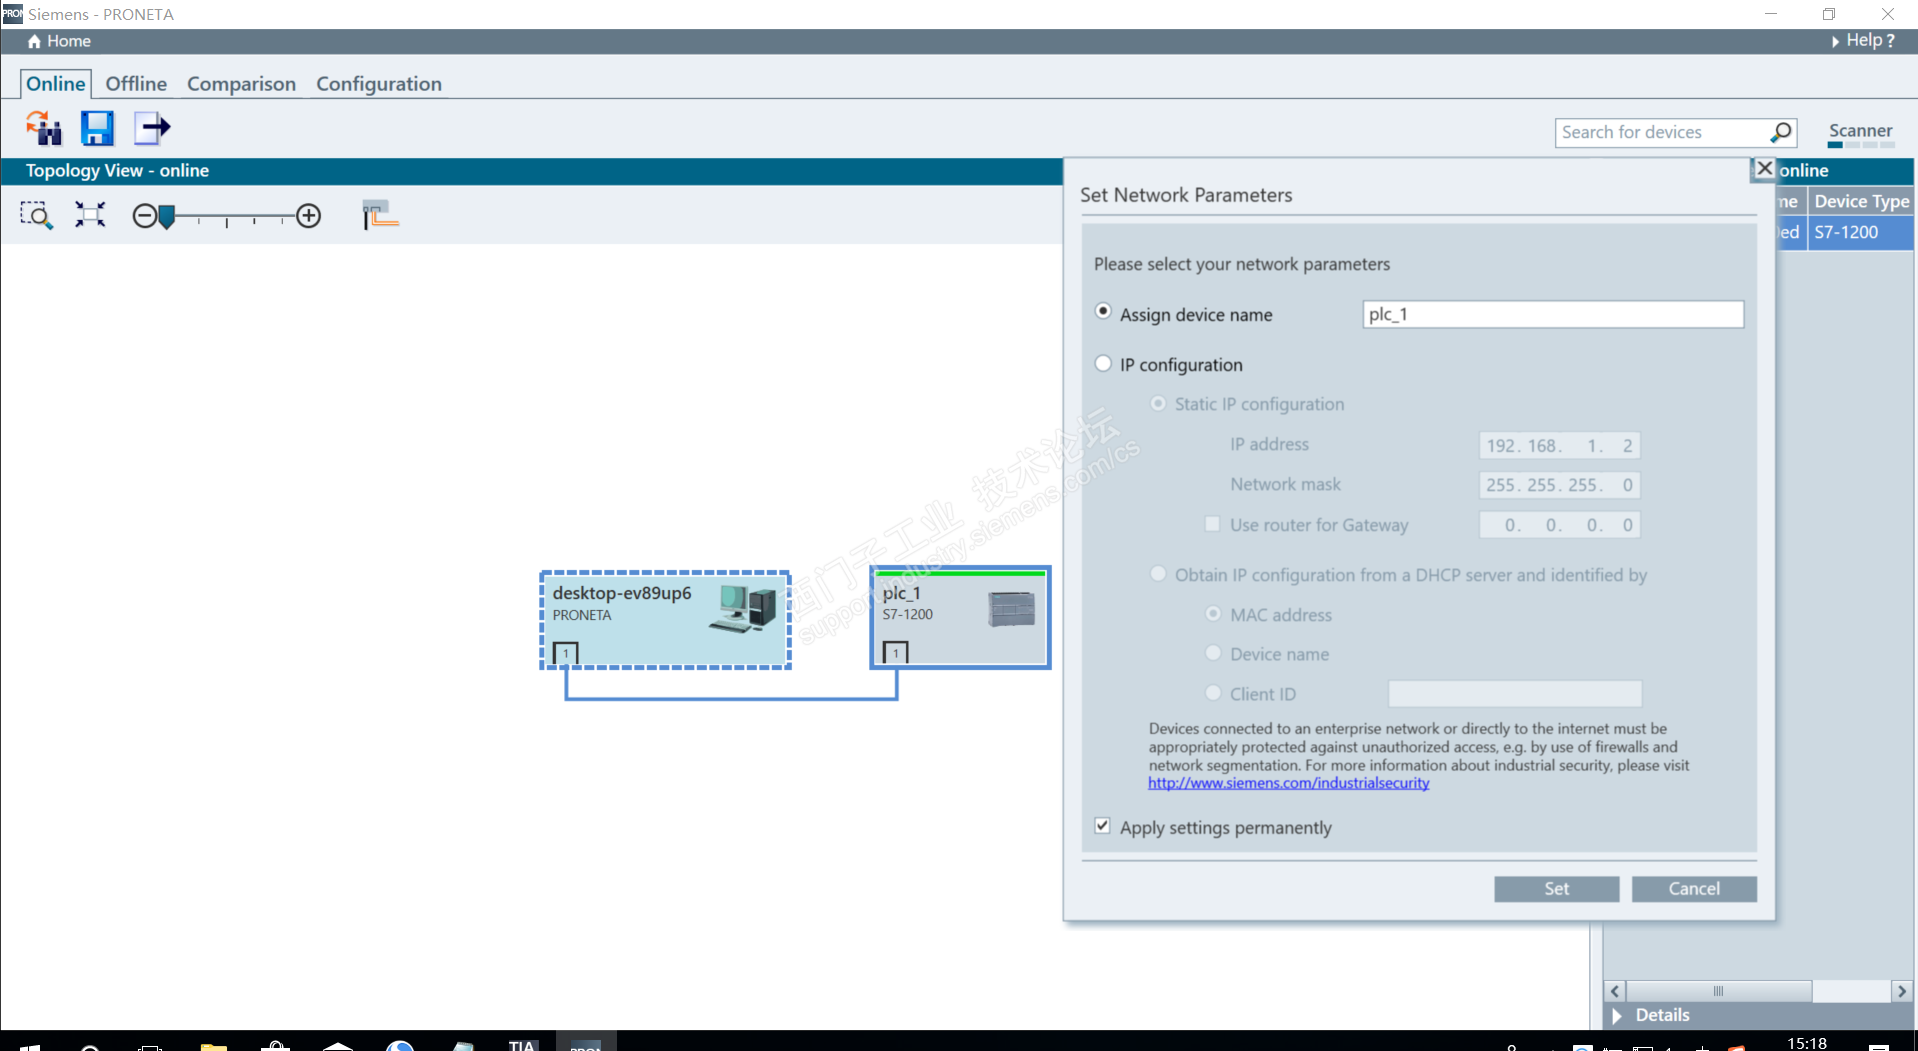This screenshot has width=1918, height=1051.
Task: Select the Device name identification option
Action: (x=1213, y=653)
